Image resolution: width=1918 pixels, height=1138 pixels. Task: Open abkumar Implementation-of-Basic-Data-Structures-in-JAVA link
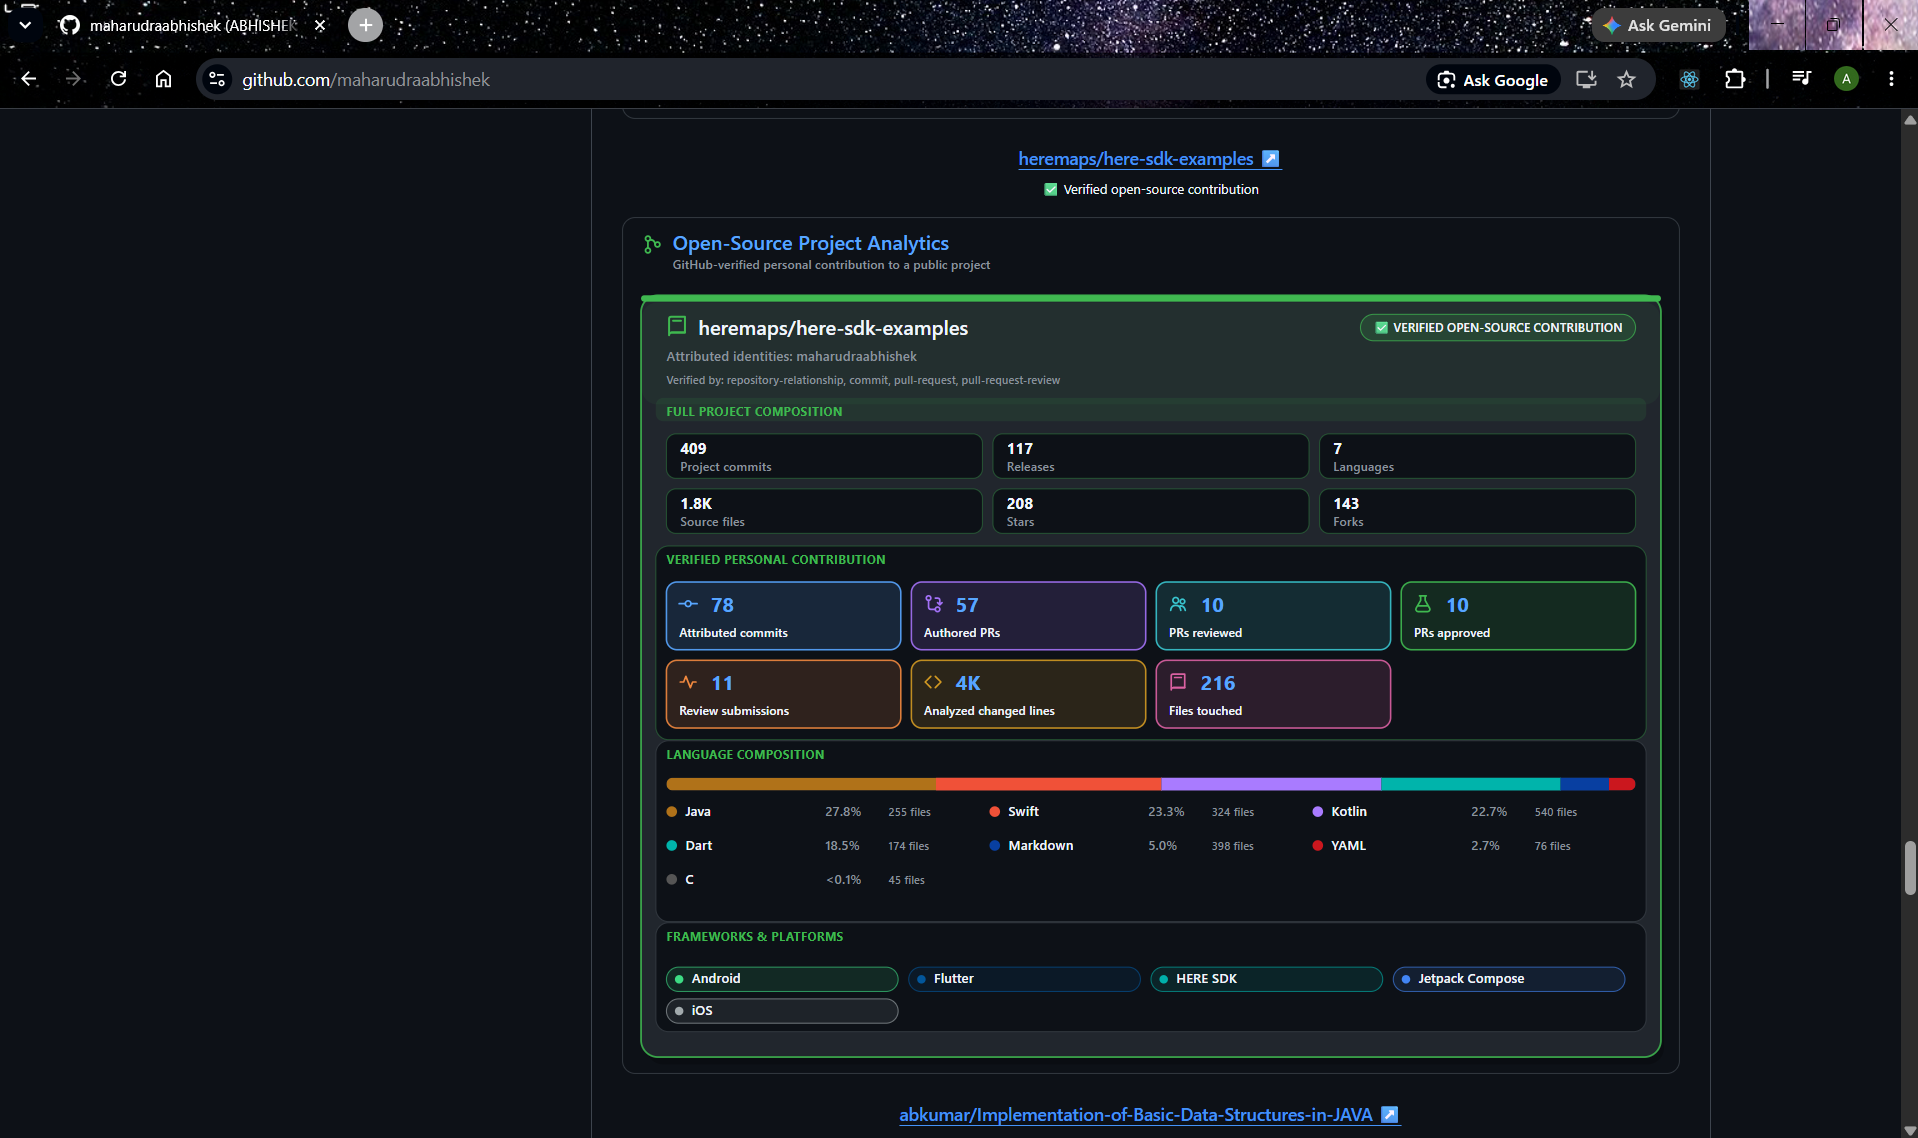(1135, 1115)
